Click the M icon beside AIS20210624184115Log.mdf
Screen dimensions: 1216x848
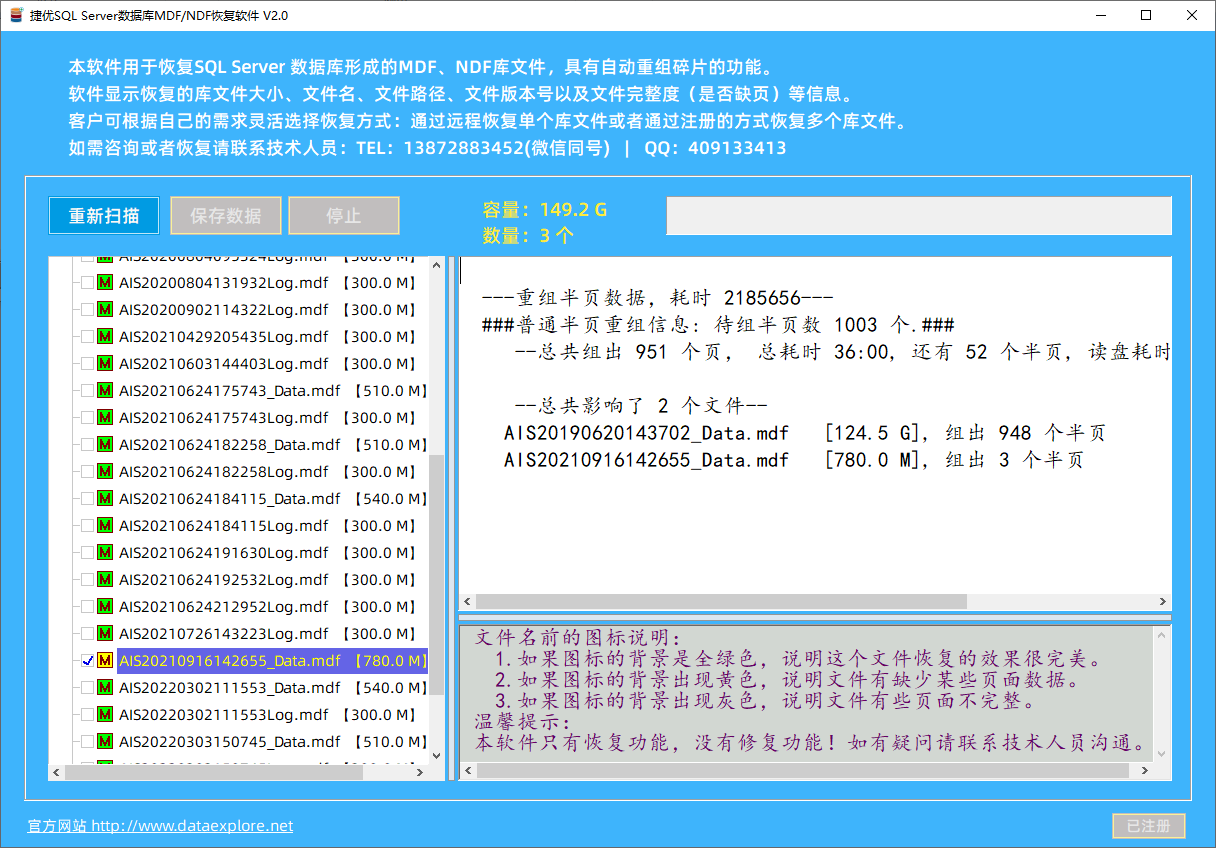pos(104,526)
